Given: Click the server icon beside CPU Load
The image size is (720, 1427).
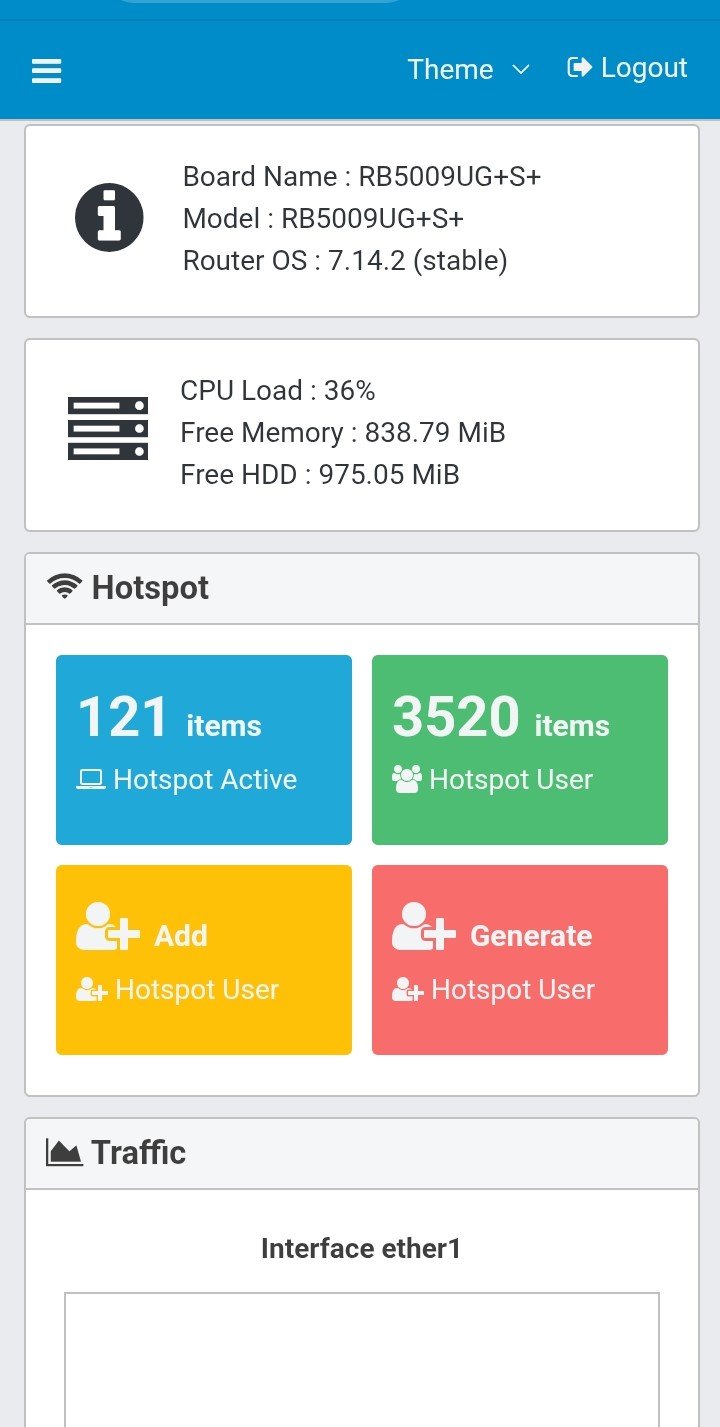Looking at the screenshot, I should (x=108, y=430).
